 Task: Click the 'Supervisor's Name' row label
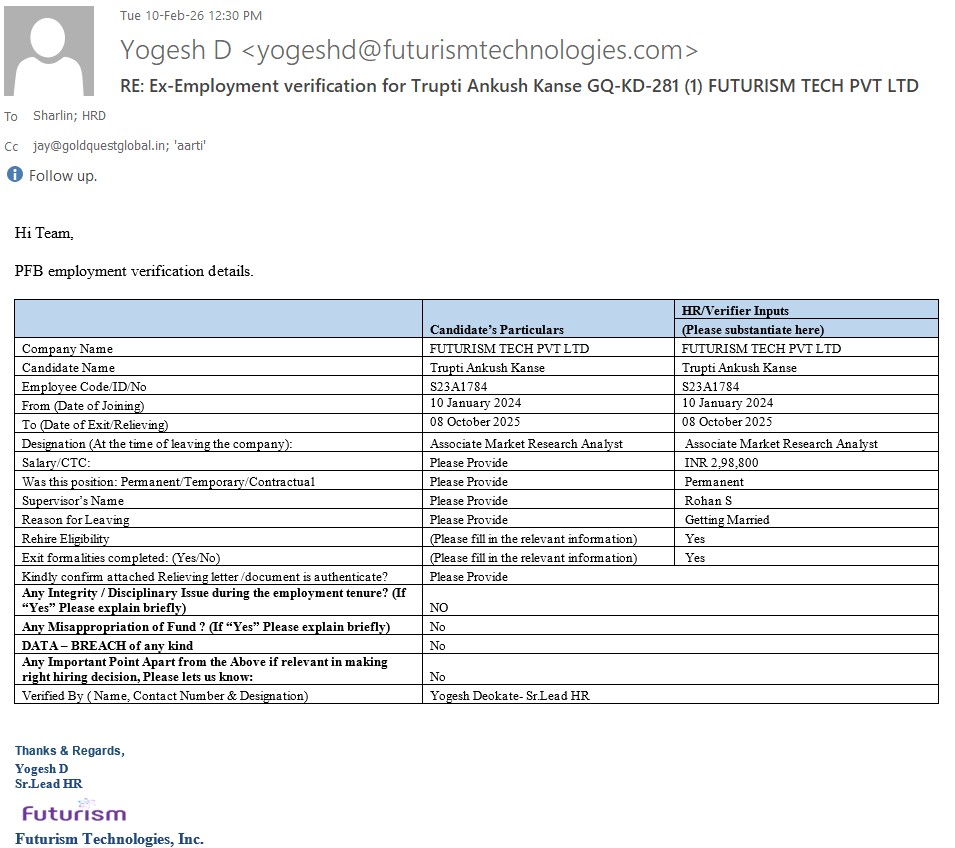[x=72, y=501]
